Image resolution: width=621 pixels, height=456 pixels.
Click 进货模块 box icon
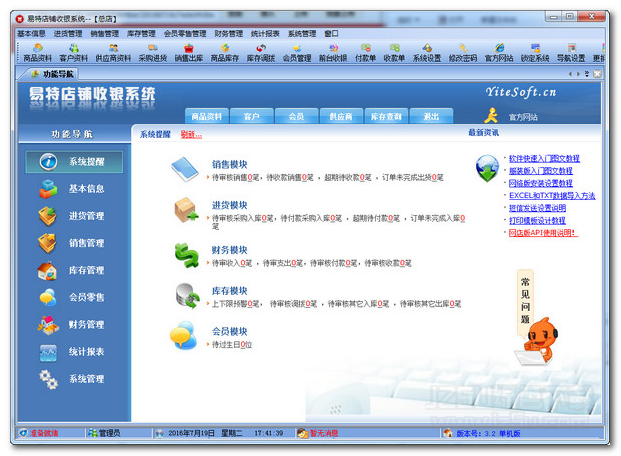[186, 210]
